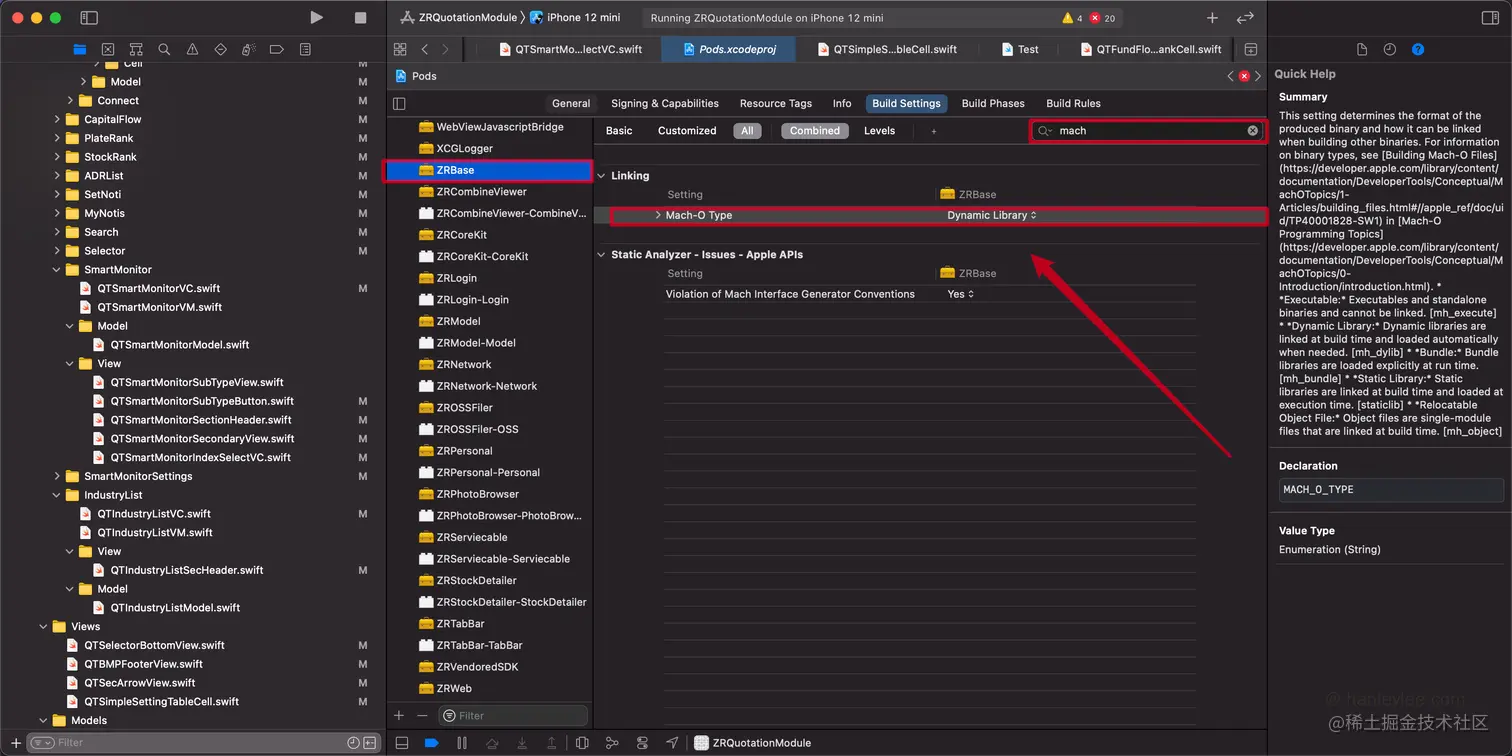
Task: Add a build setting with plus
Action: click(x=934, y=131)
